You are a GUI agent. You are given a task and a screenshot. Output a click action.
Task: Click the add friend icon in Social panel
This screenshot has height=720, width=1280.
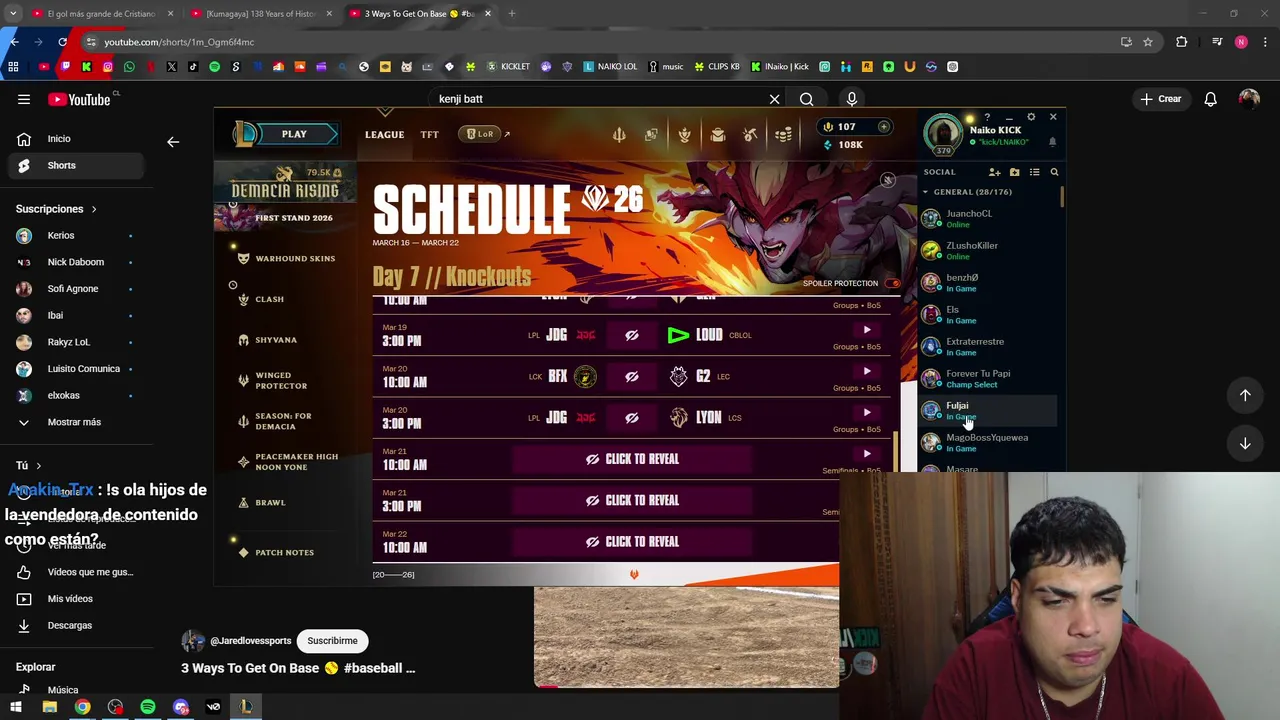[995, 172]
